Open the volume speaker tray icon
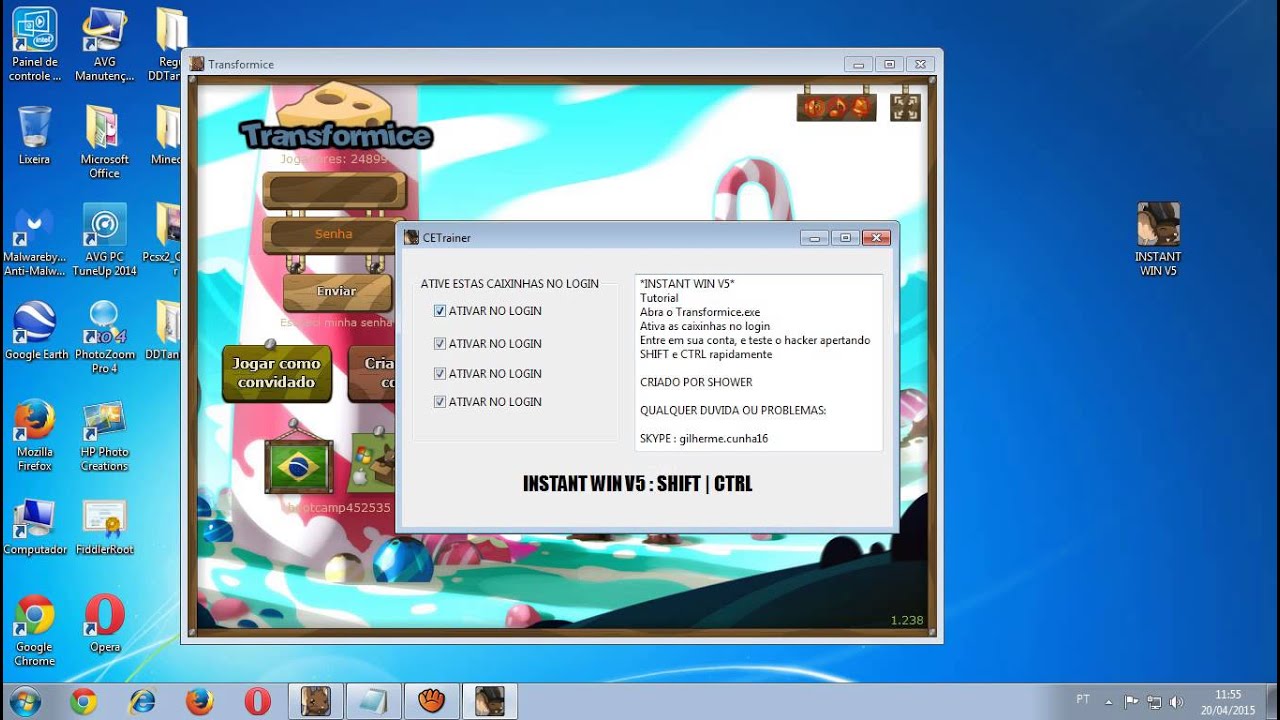 [x=1177, y=702]
